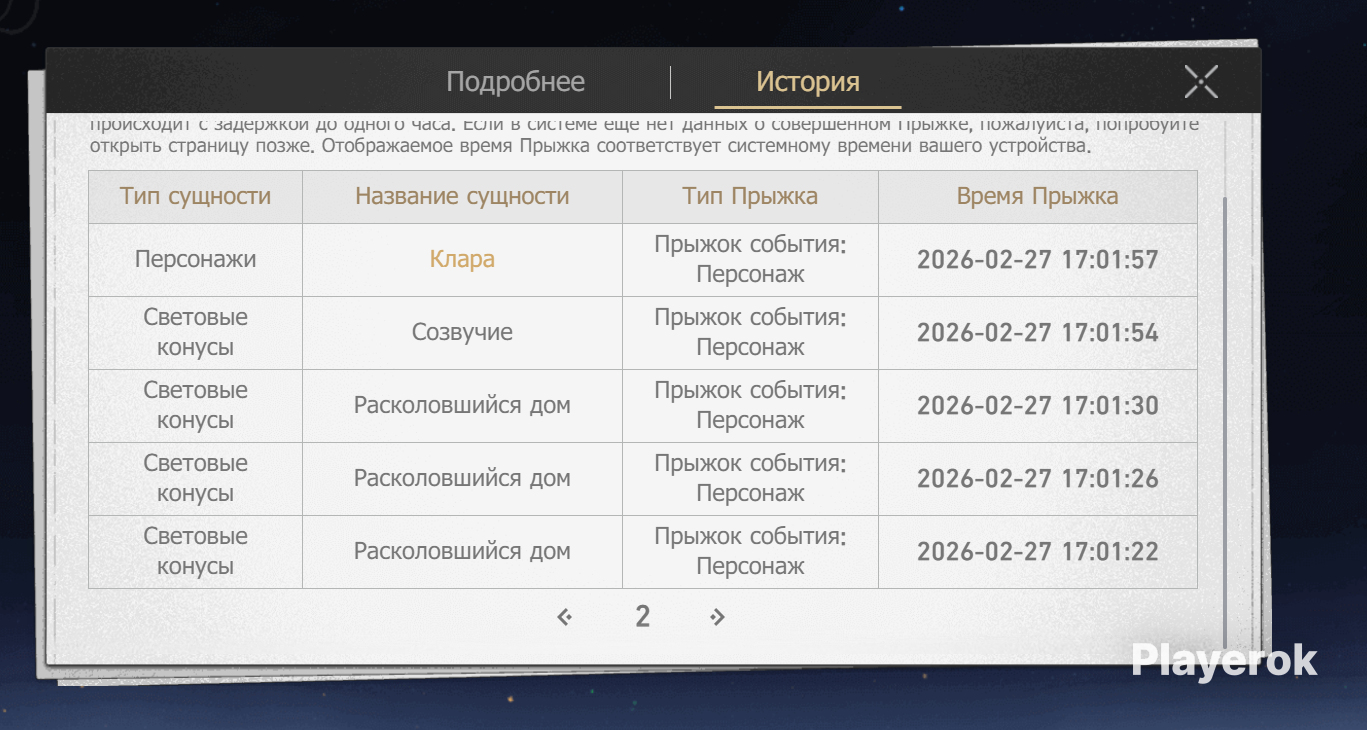
Task: Click the Тип Прыжка column header
Action: click(x=750, y=196)
